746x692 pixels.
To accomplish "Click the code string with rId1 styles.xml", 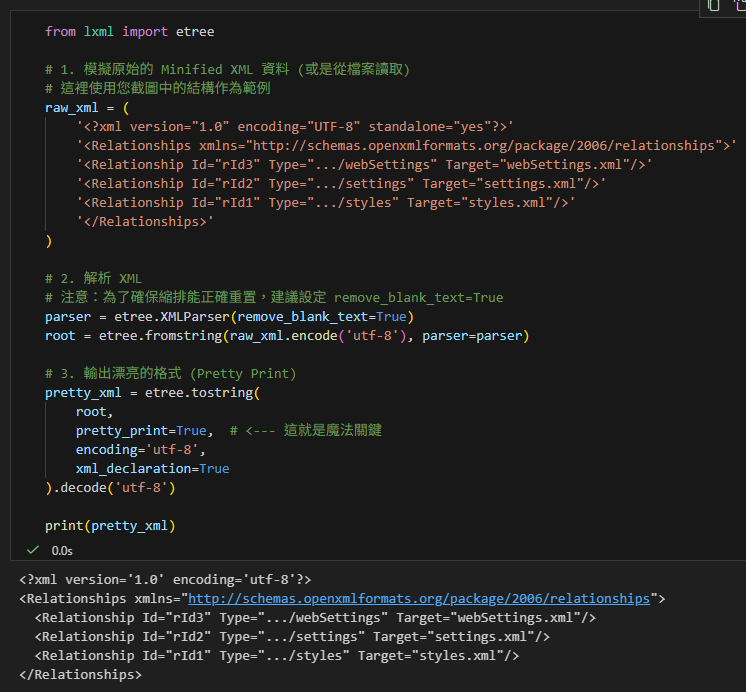I will [325, 203].
